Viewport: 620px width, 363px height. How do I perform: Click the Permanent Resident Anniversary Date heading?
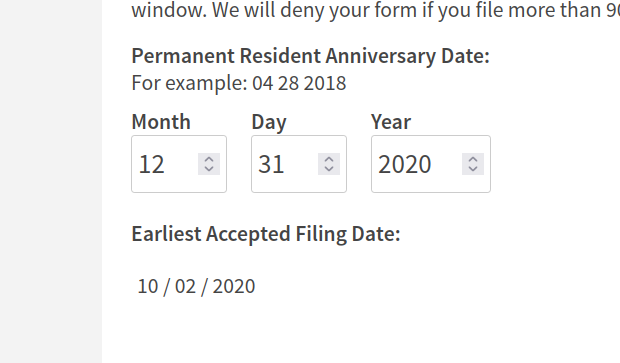click(x=310, y=56)
